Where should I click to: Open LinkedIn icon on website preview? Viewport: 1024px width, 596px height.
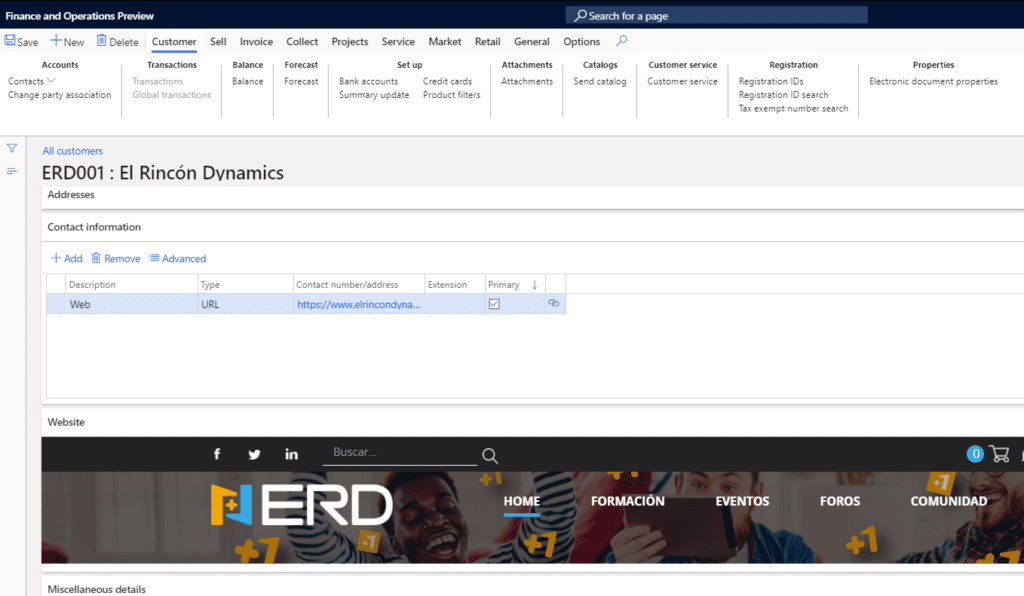(x=291, y=454)
